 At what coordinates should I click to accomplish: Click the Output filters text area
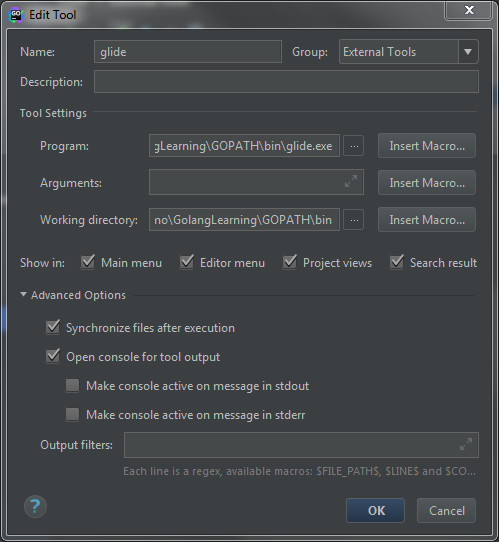tap(301, 445)
